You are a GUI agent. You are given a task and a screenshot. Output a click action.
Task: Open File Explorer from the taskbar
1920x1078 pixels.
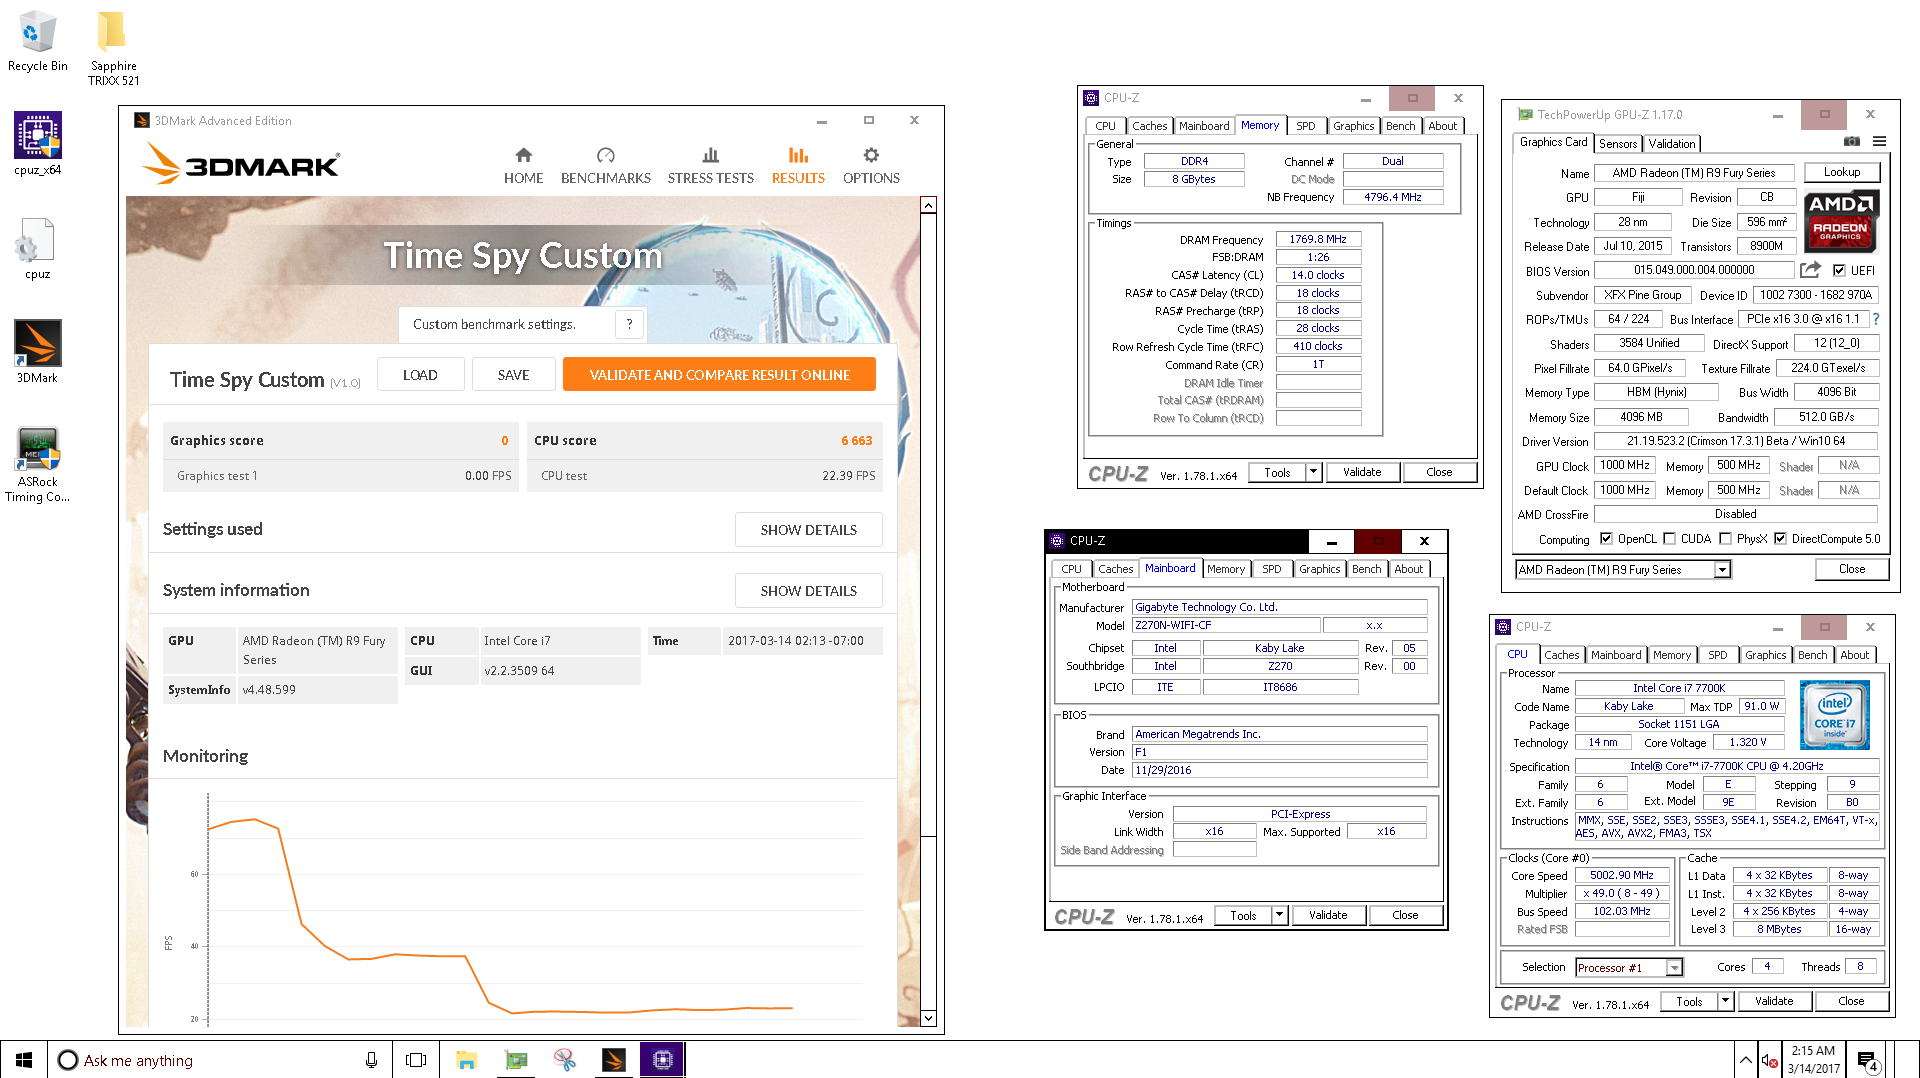click(466, 1060)
